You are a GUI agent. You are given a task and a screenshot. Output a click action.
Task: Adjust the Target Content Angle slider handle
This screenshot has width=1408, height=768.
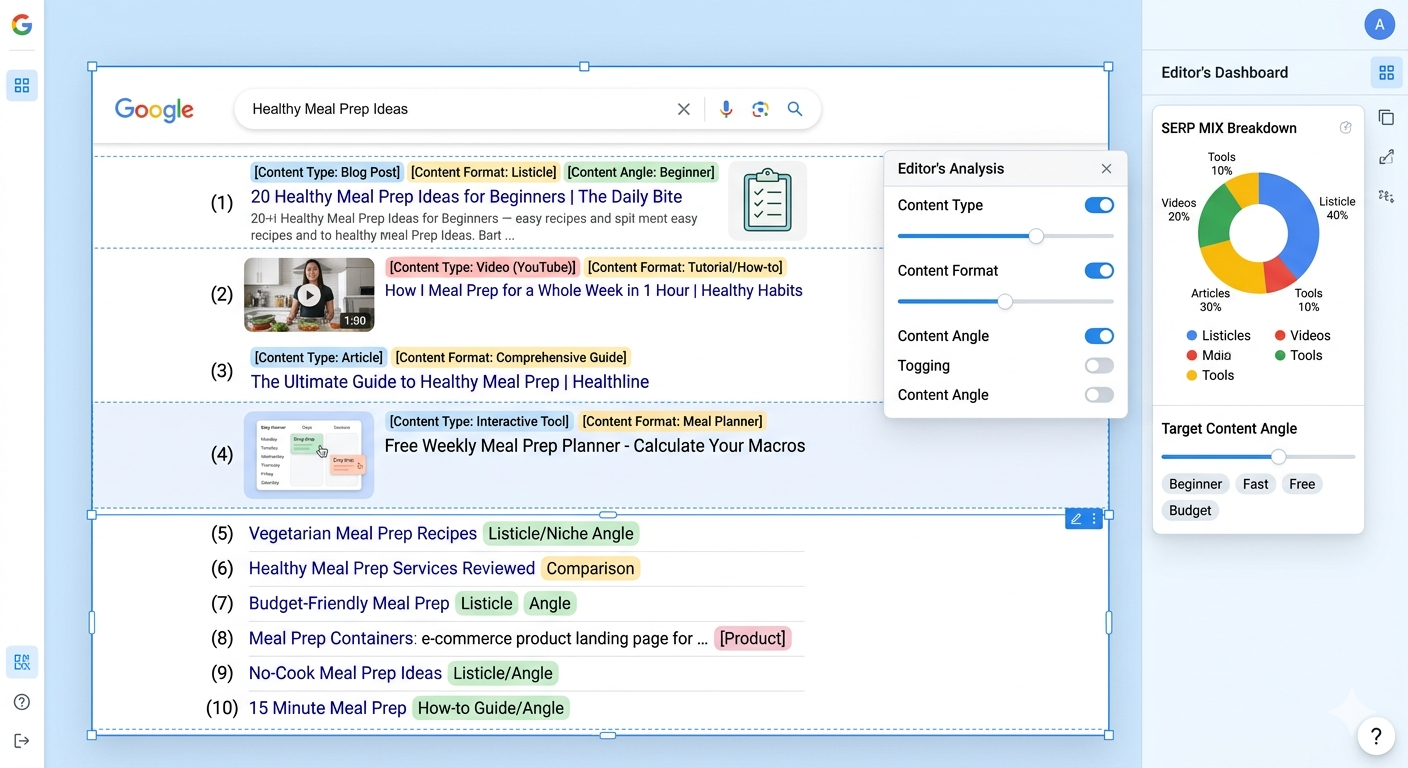1278,457
